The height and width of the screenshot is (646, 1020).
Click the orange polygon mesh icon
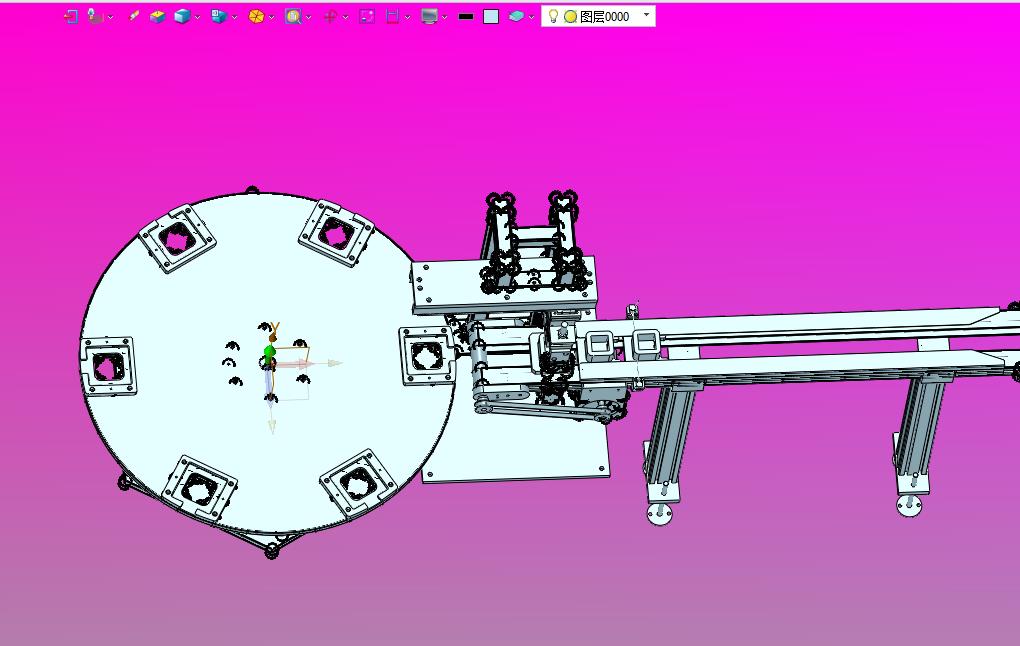tap(256, 17)
